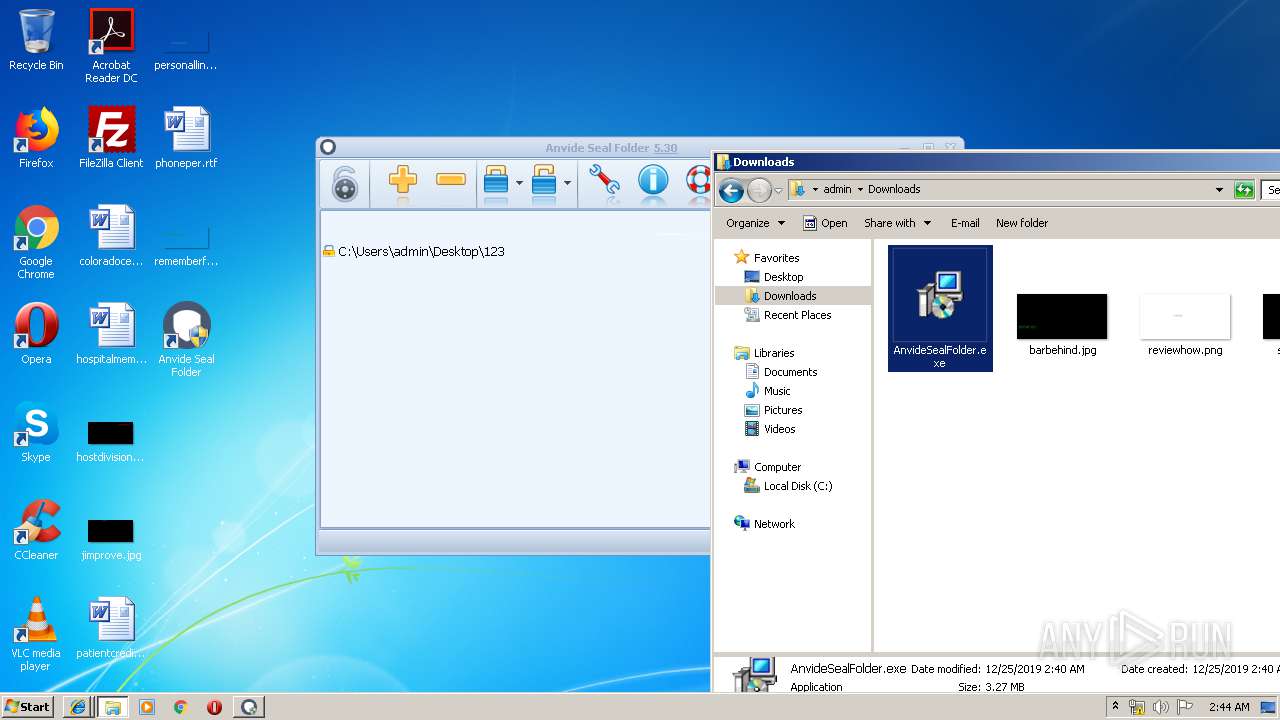1280x720 pixels.
Task: Open Opera desktop shortcut
Action: click(x=36, y=334)
